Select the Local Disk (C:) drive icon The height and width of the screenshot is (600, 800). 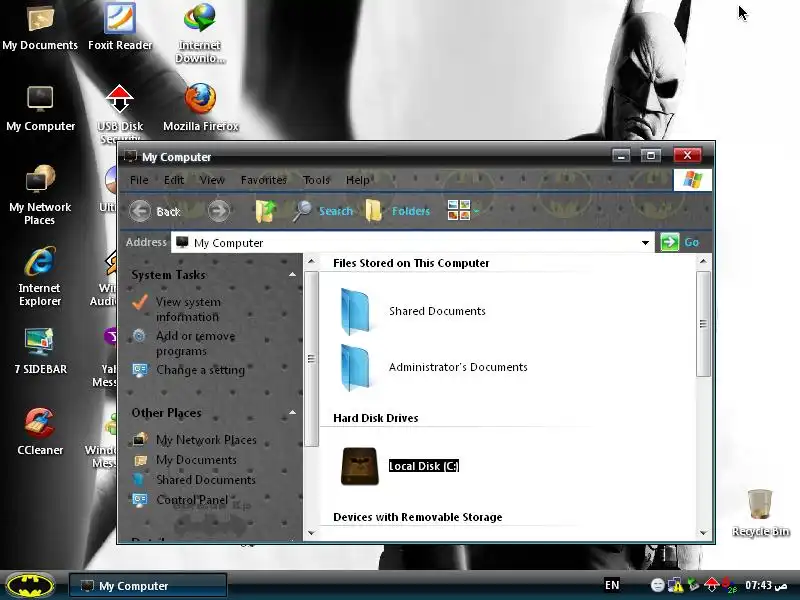tap(360, 466)
